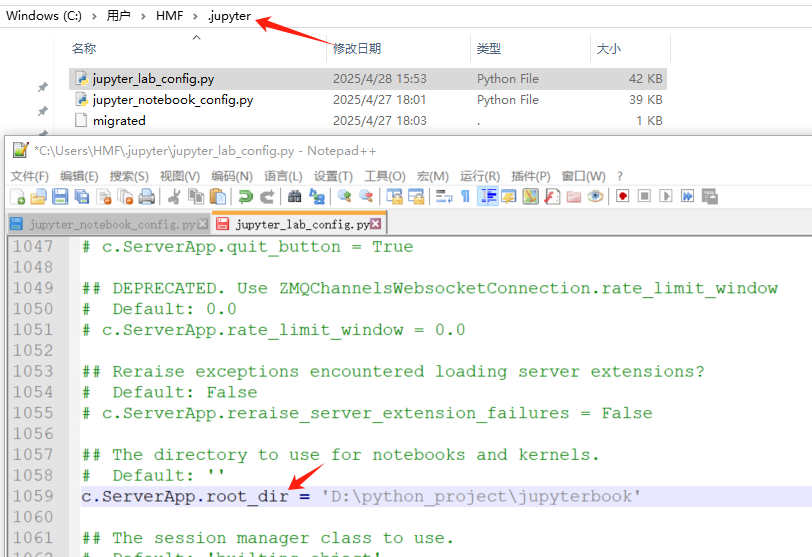
Task: Sort files by 大小 column header
Action: pos(608,49)
